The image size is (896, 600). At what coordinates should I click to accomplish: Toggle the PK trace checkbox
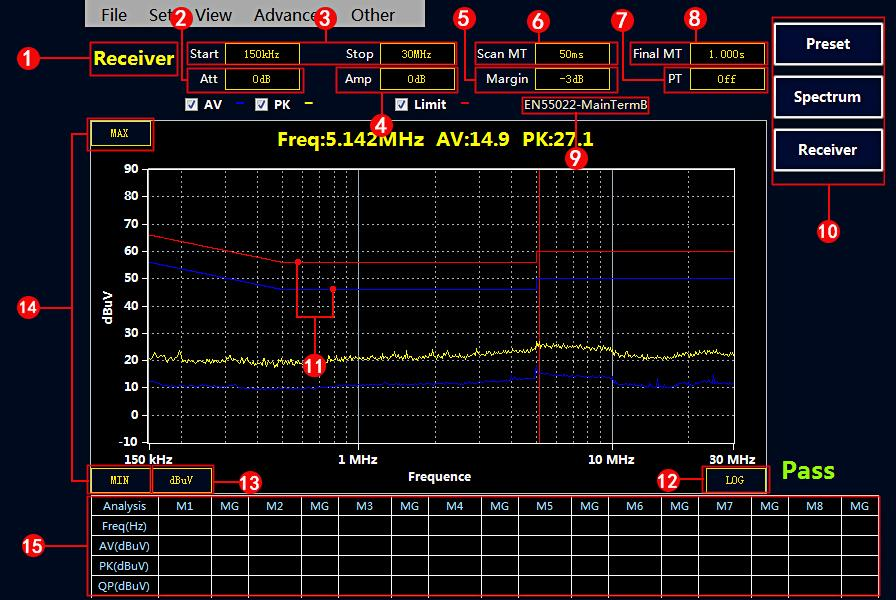coord(261,104)
